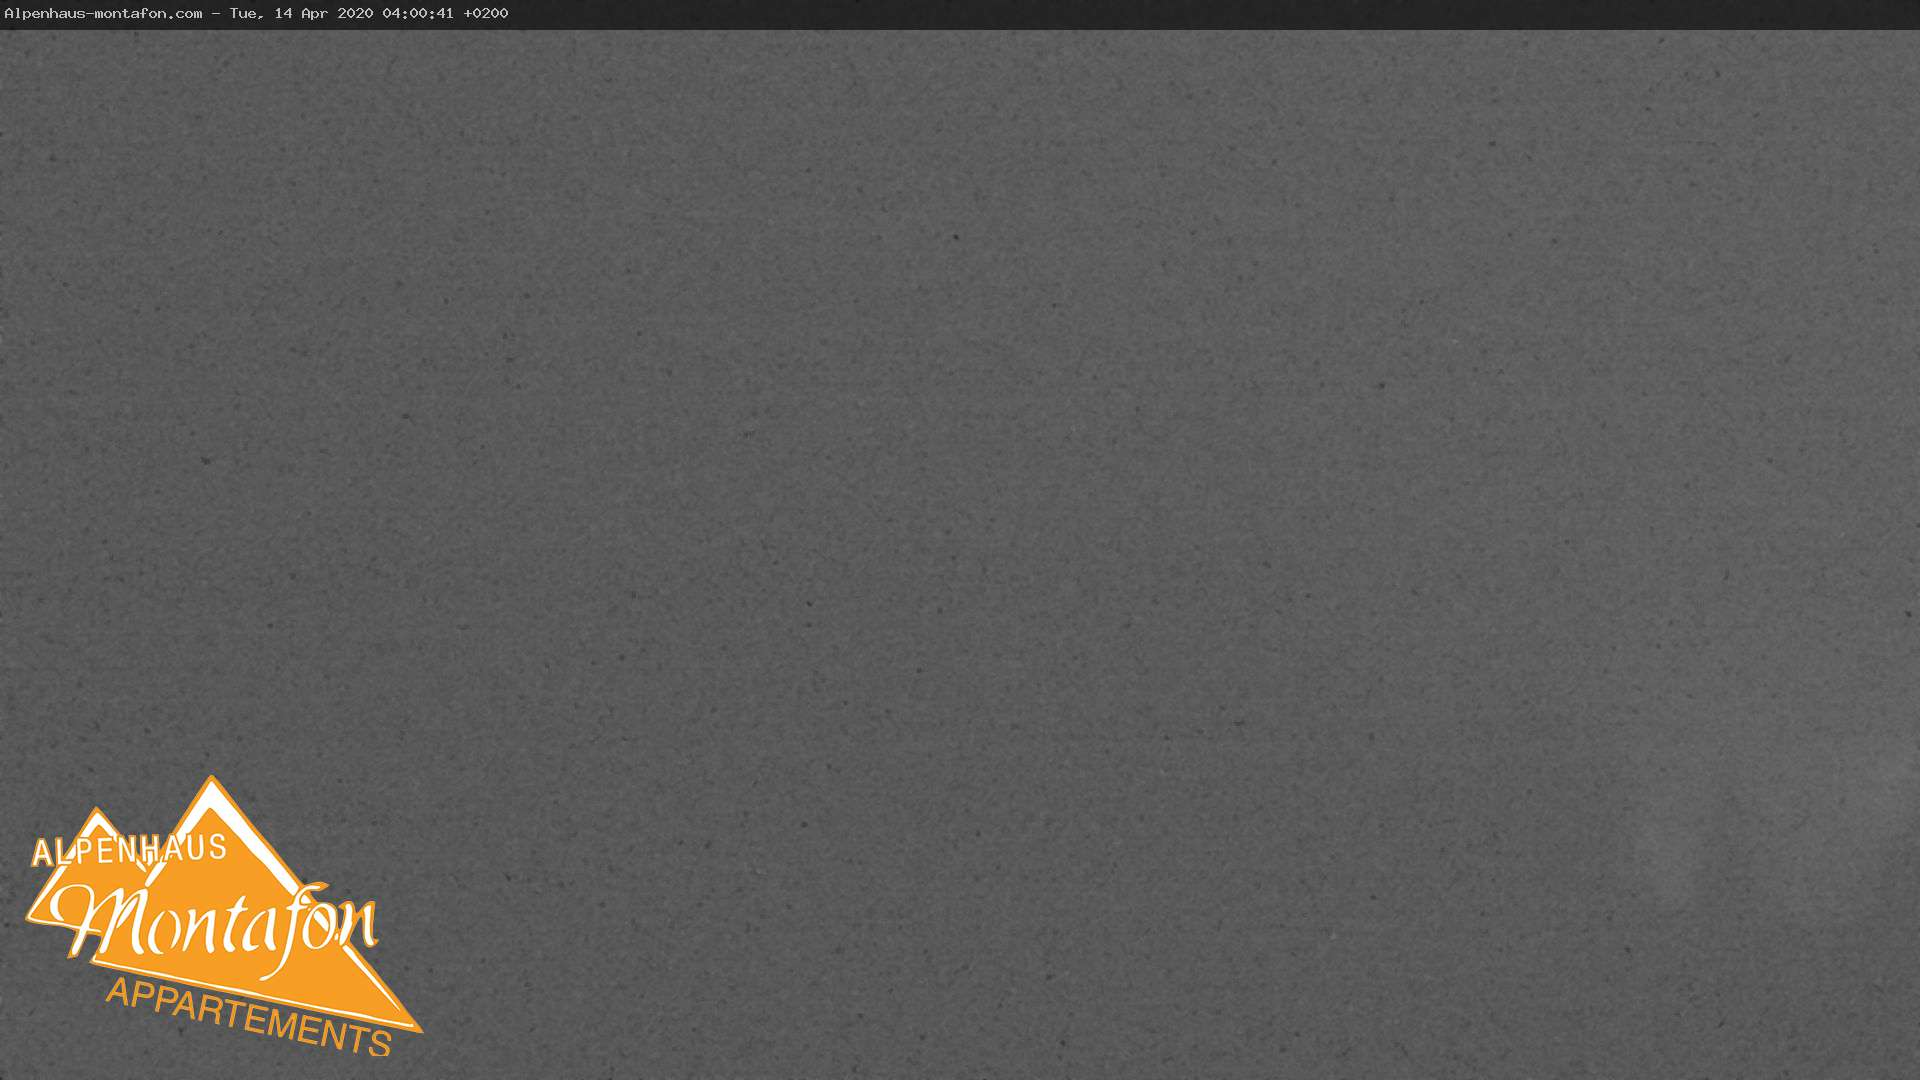
Task: Click the Alpenhaus Montafon Appartements logo
Action: (224, 916)
